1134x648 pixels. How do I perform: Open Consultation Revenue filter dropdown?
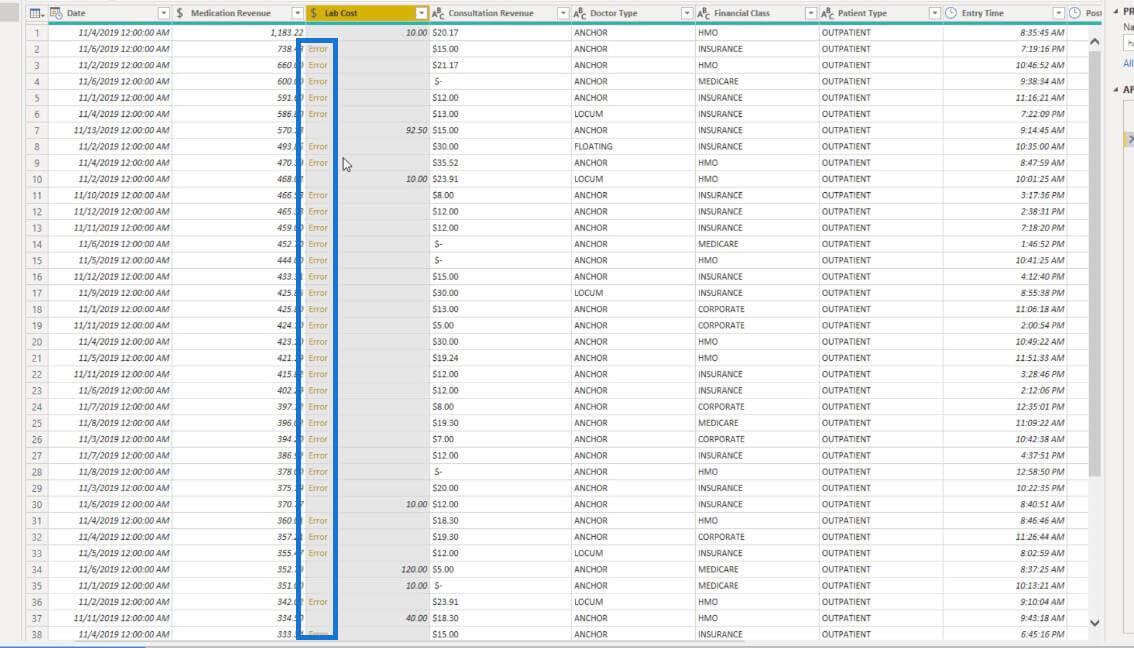[563, 13]
